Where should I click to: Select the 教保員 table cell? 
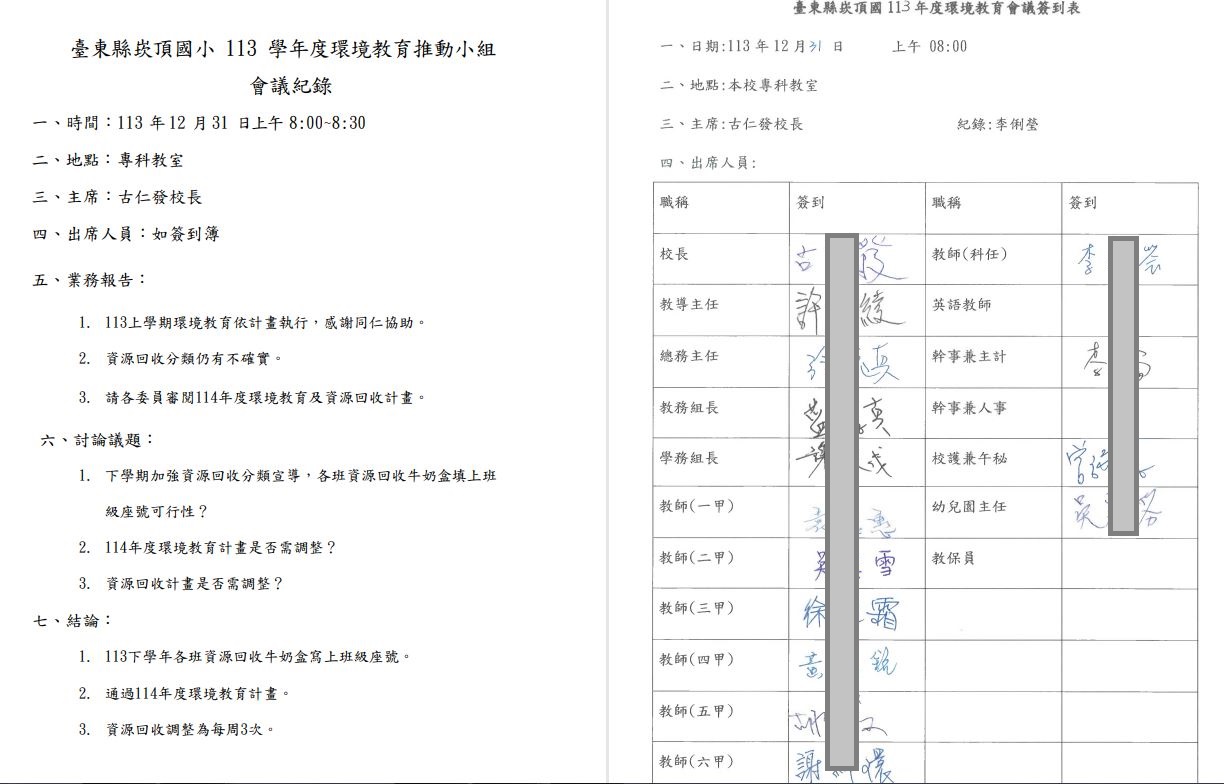[953, 558]
